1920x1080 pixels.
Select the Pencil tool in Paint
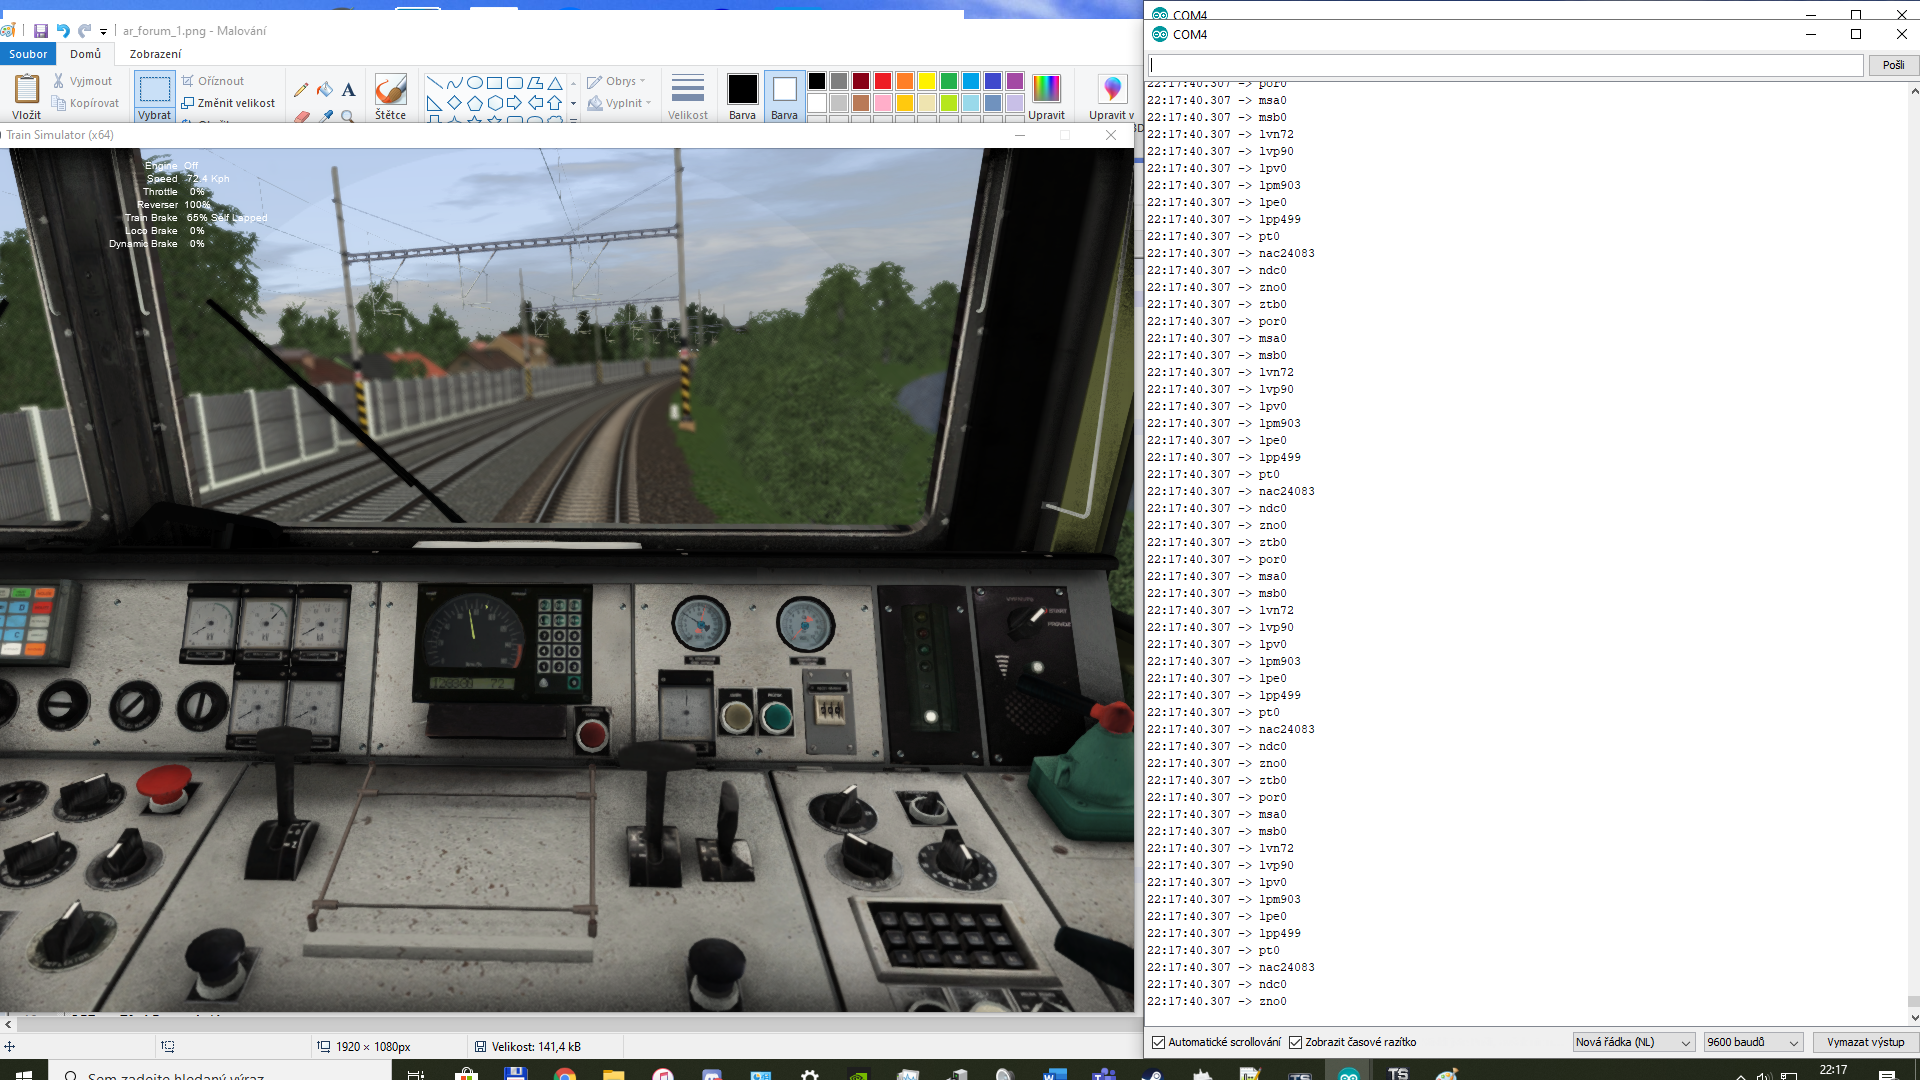coord(301,89)
